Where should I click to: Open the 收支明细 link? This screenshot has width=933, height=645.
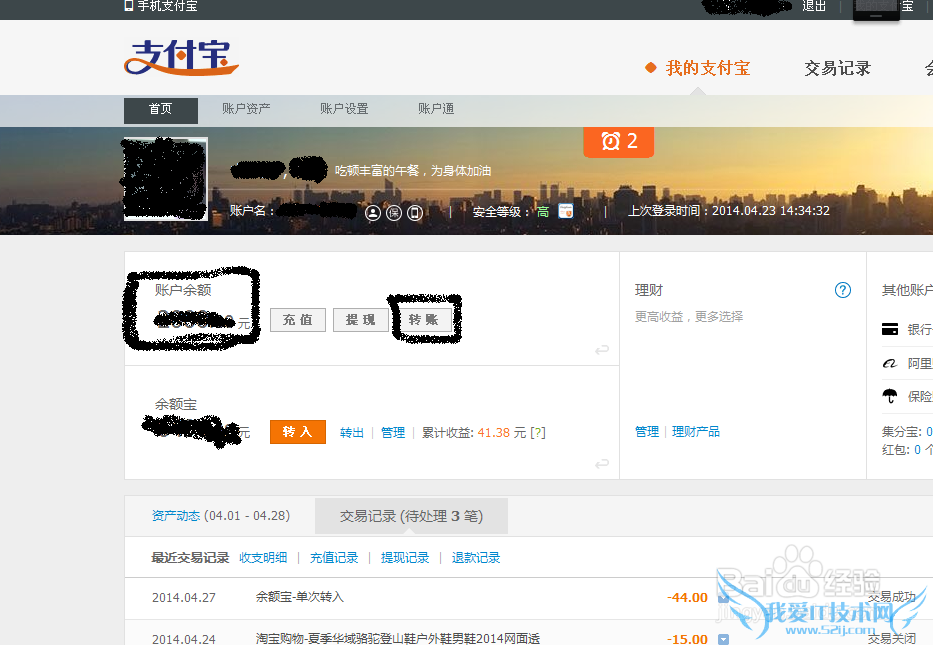[x=263, y=558]
